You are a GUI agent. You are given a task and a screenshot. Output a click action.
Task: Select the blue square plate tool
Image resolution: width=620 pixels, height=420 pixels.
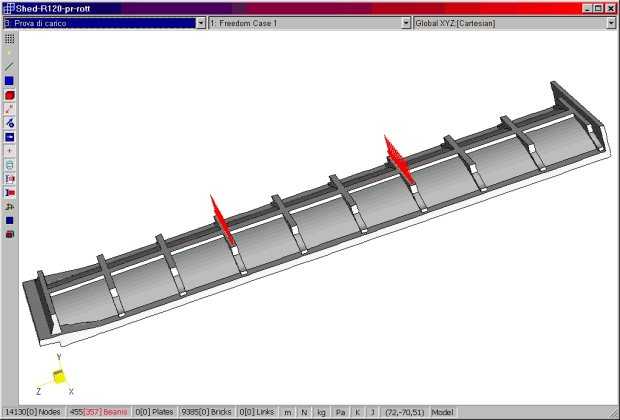pyautogui.click(x=9, y=81)
